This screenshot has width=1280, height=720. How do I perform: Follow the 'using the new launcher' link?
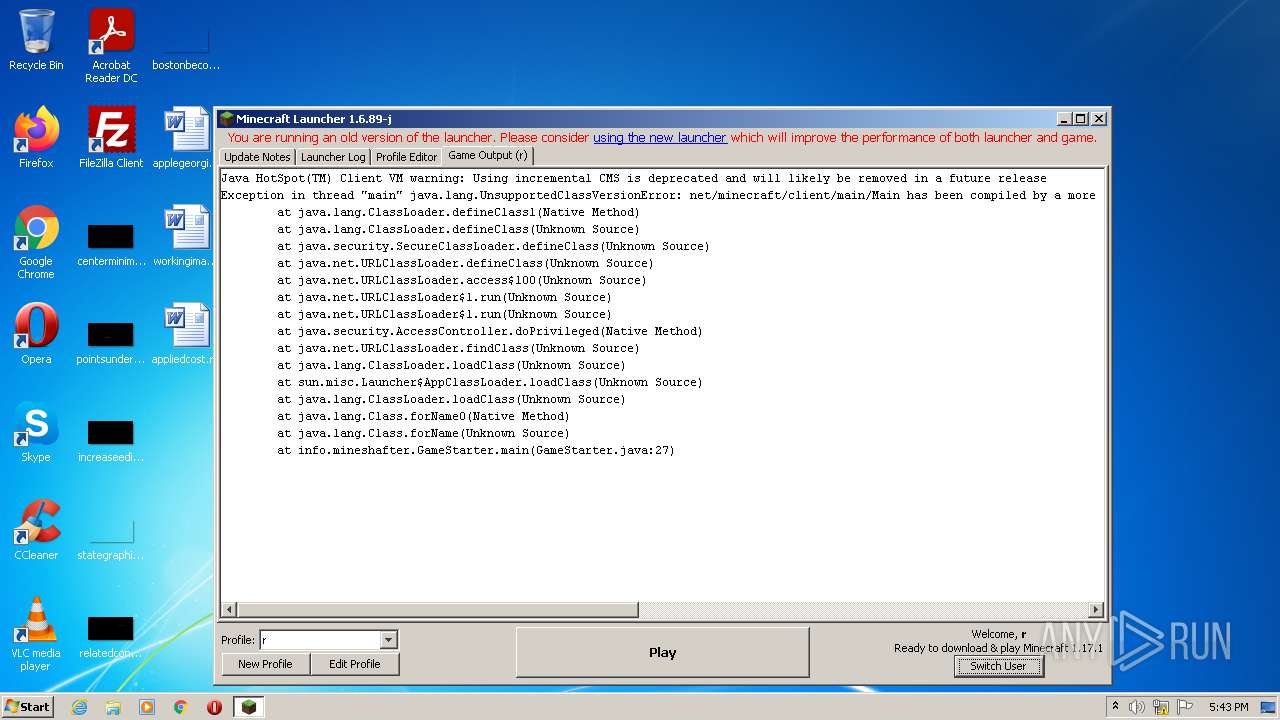point(660,138)
